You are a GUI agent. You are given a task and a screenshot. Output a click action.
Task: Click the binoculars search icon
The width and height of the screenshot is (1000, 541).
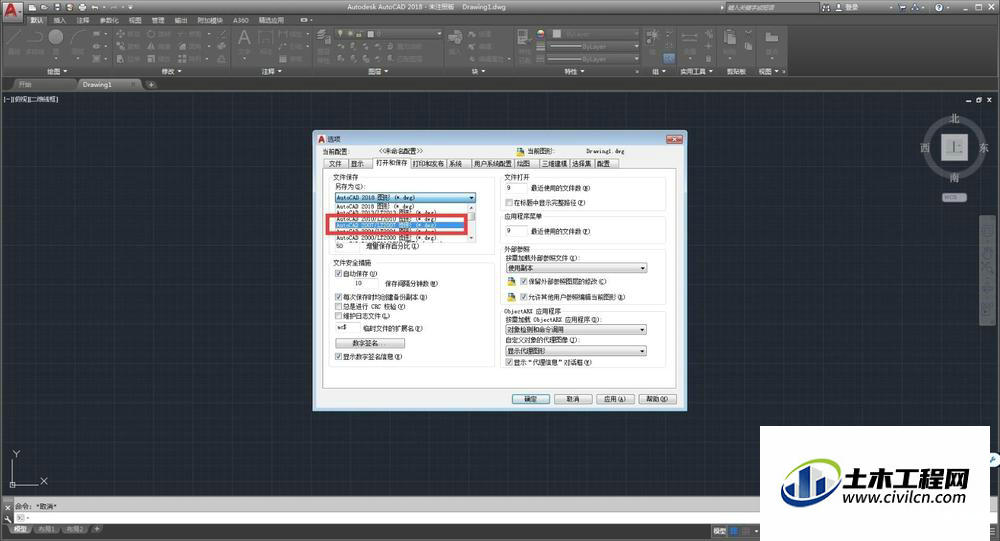(x=826, y=8)
